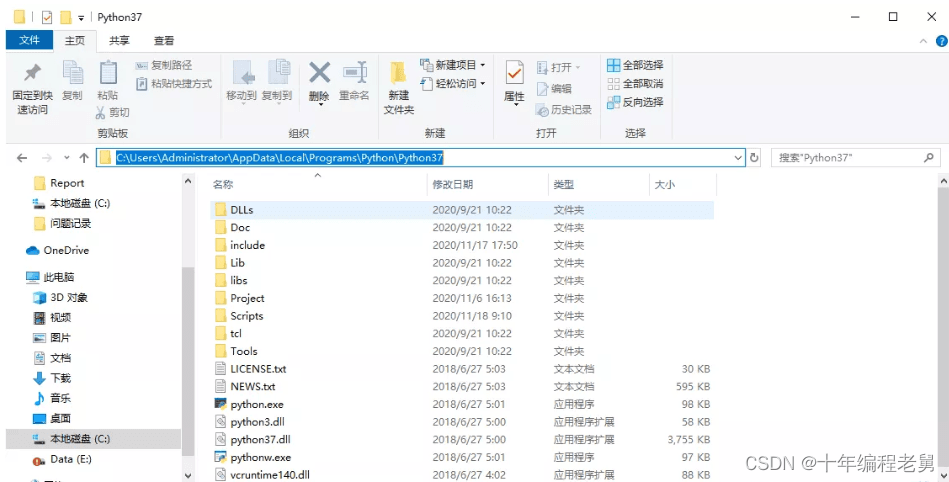Screen dimensions: 949x482
Task: Open Quick Access Toolbar customize arrow
Action: coord(80,18)
